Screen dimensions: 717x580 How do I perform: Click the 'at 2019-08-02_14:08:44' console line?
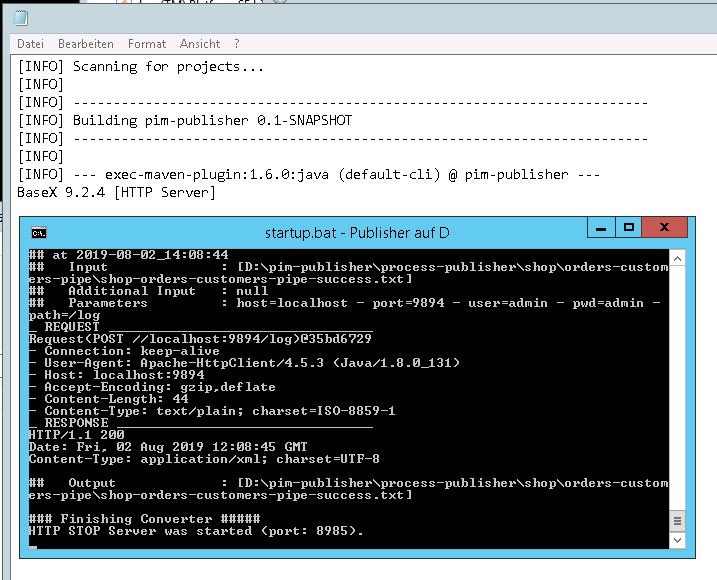tap(128, 255)
